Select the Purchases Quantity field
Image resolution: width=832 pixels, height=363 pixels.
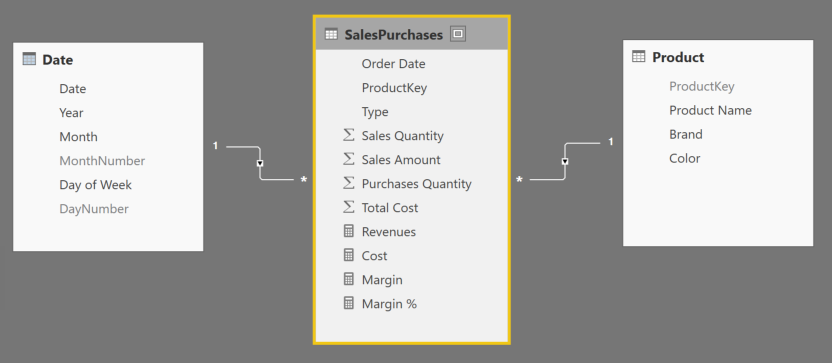(x=417, y=184)
